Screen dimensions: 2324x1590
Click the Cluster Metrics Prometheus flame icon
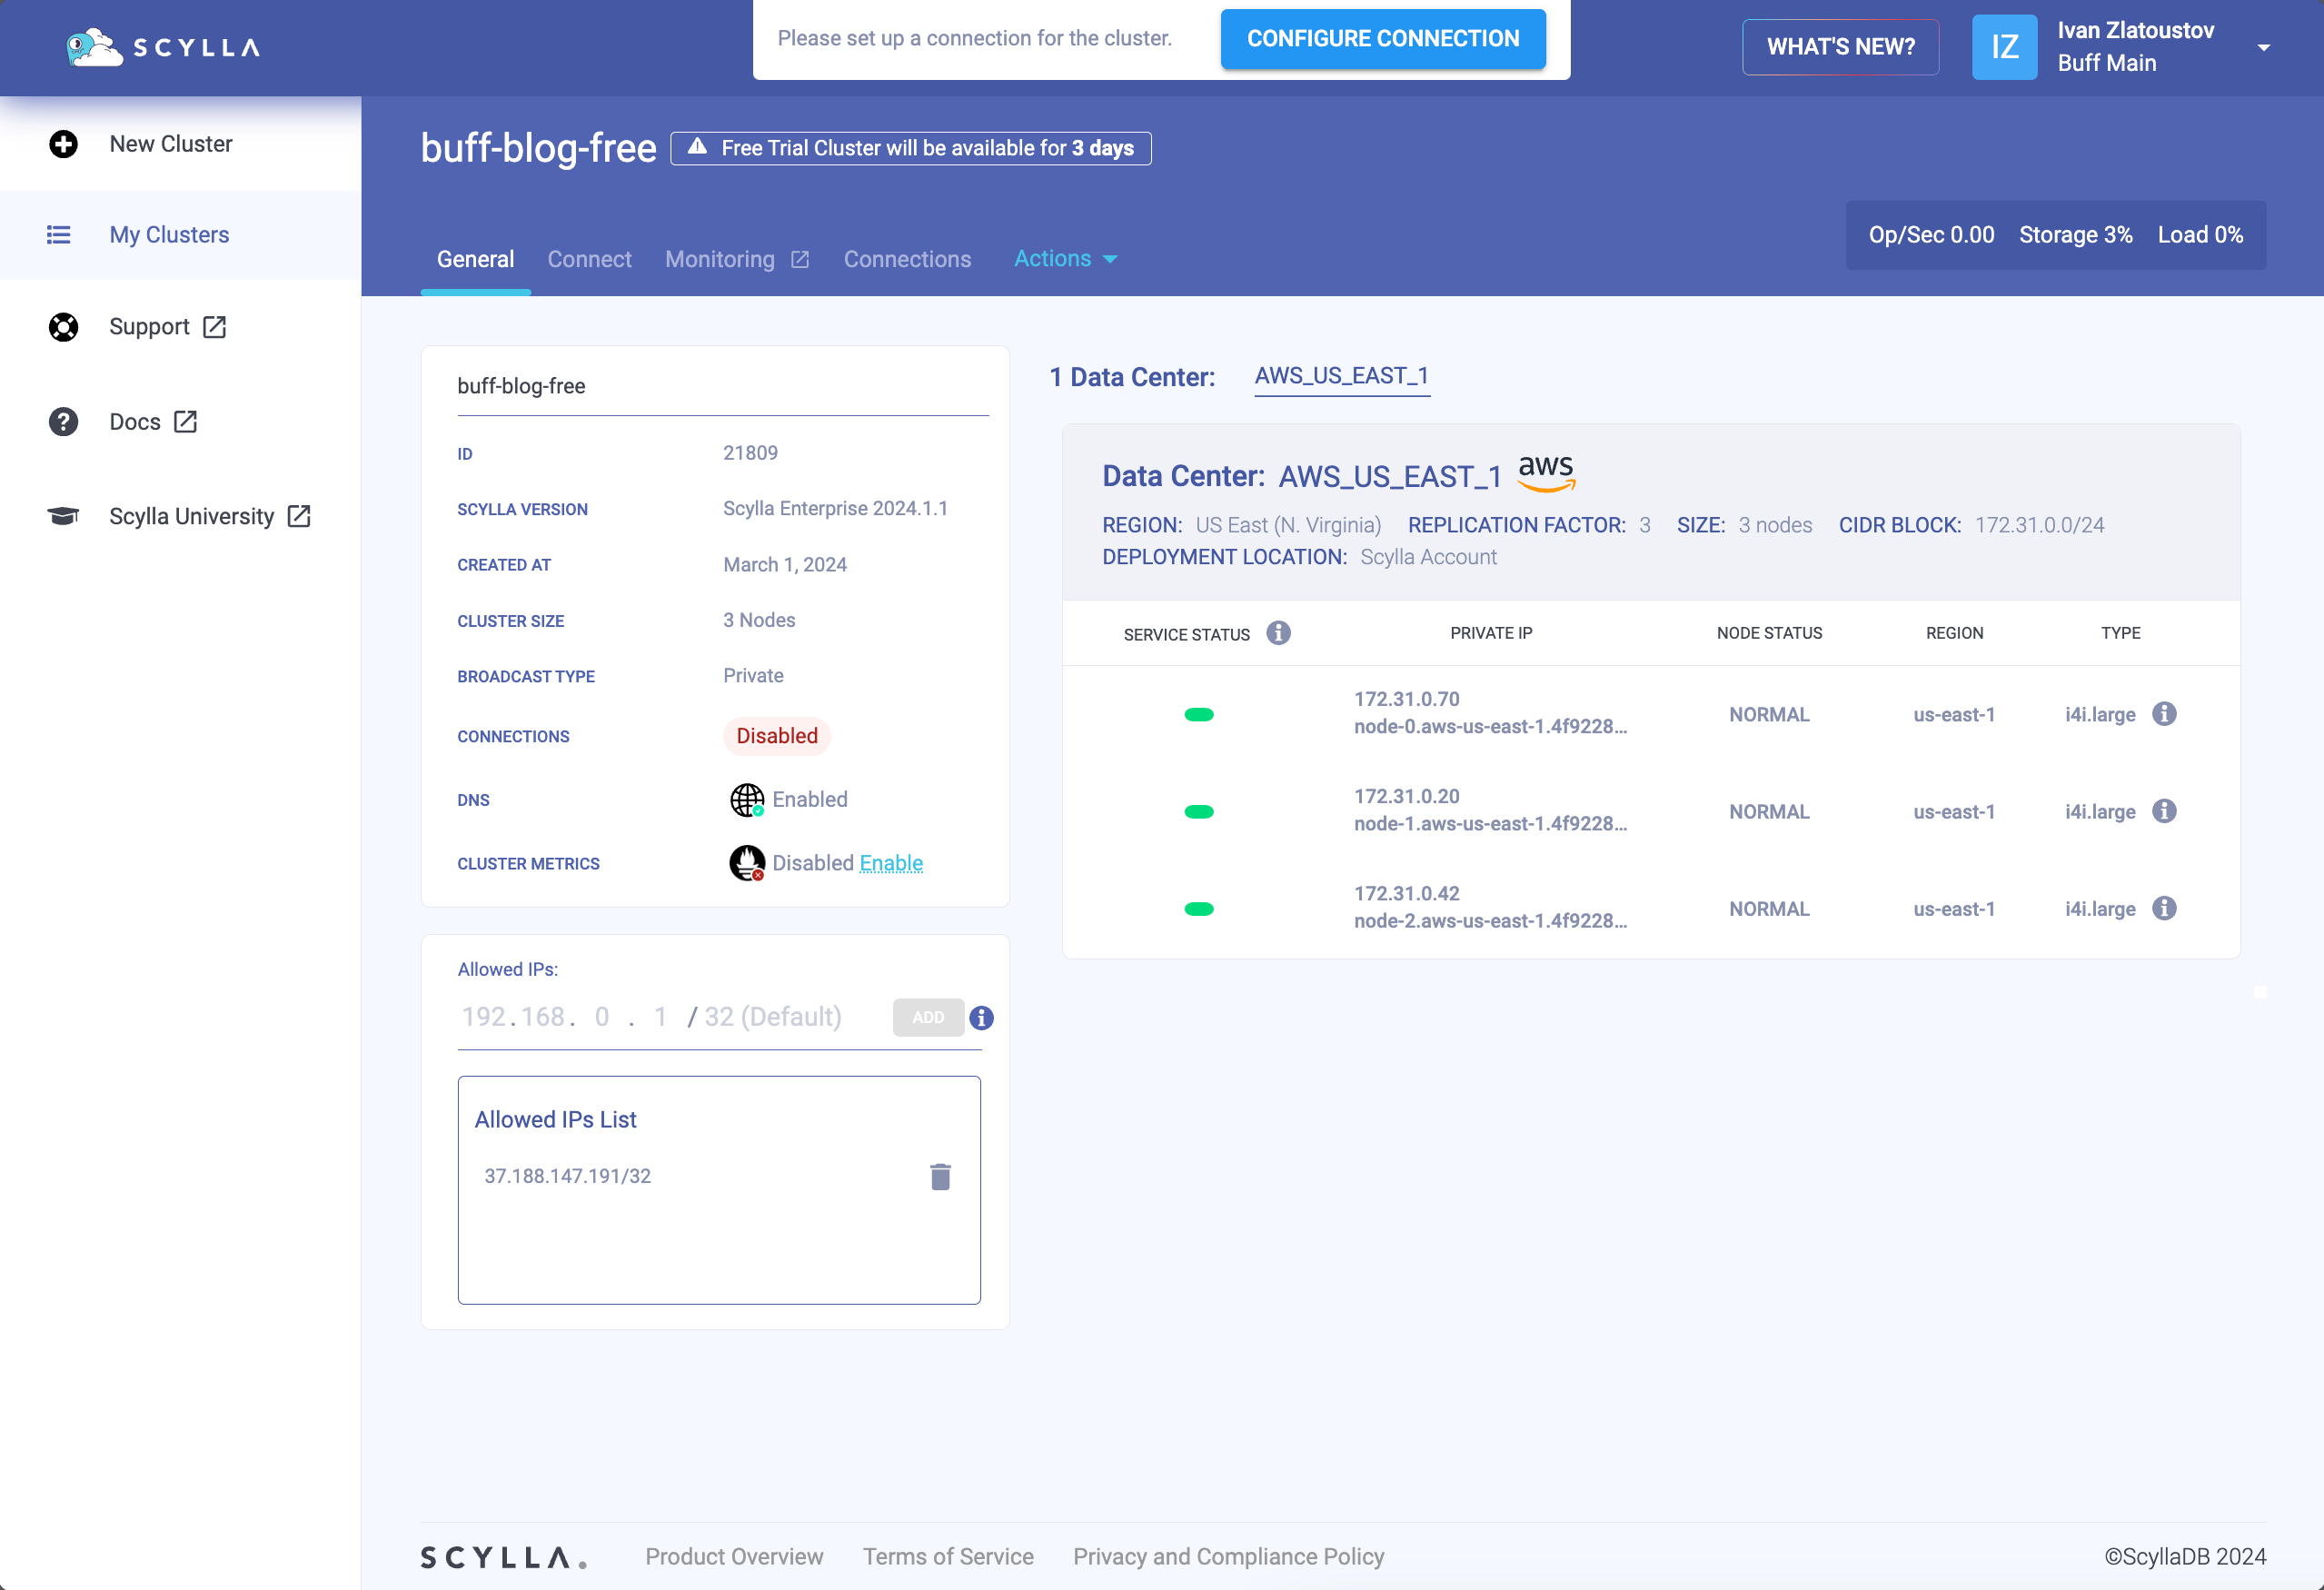click(x=747, y=863)
